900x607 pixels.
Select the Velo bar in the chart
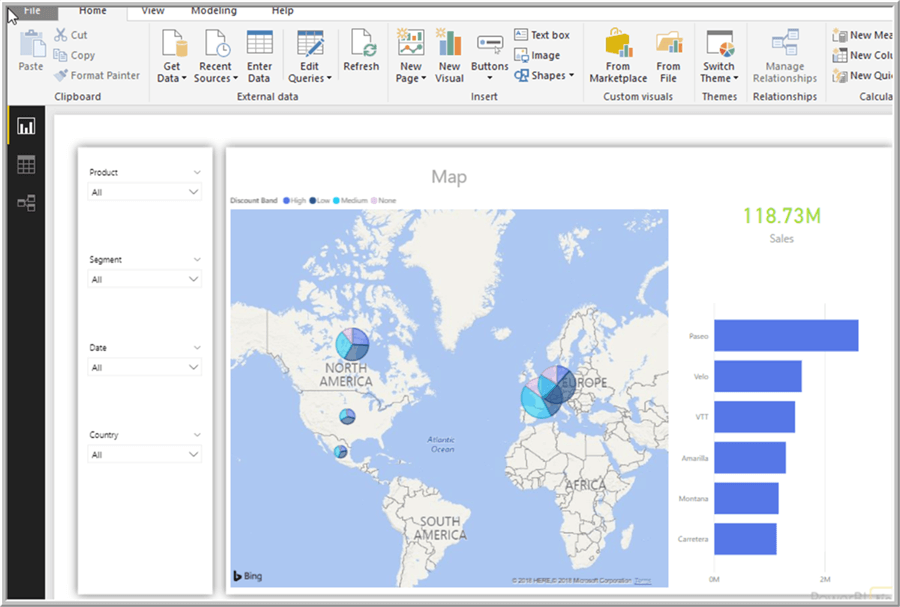(758, 376)
